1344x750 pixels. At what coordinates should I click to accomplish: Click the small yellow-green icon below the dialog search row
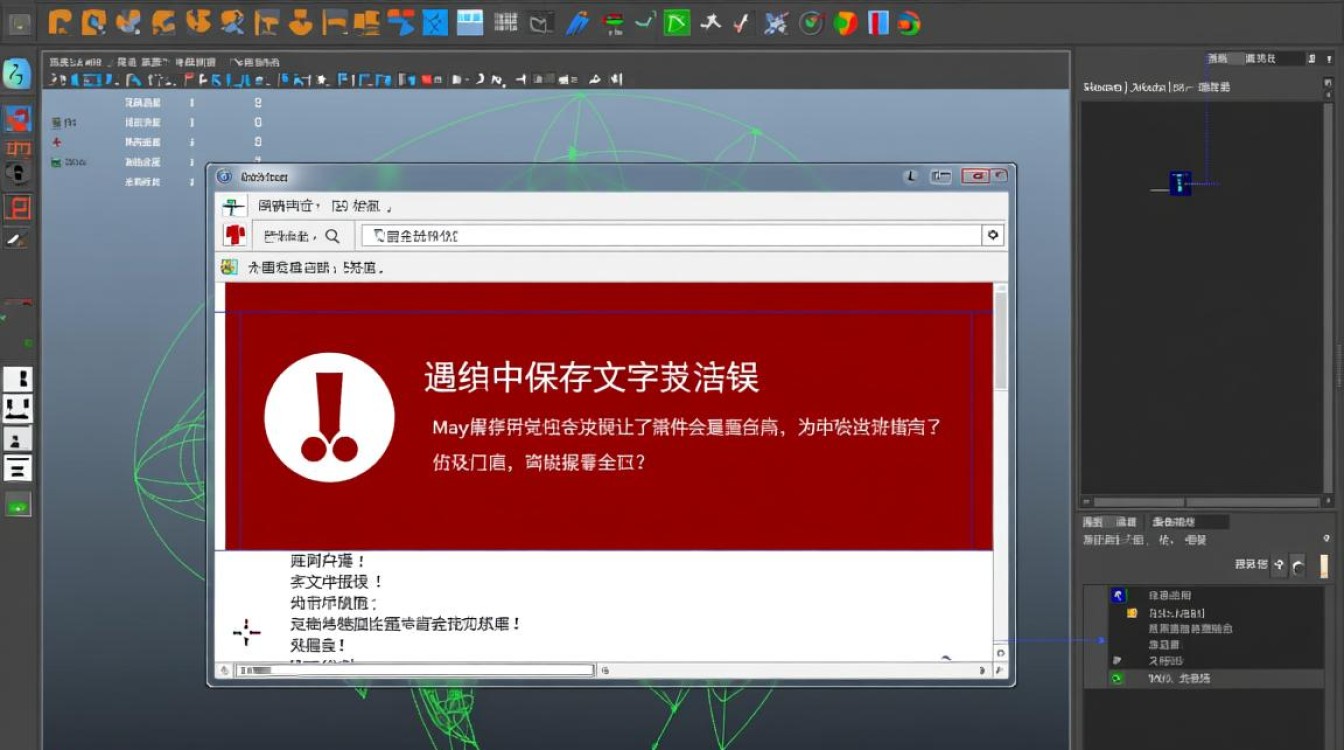click(229, 267)
